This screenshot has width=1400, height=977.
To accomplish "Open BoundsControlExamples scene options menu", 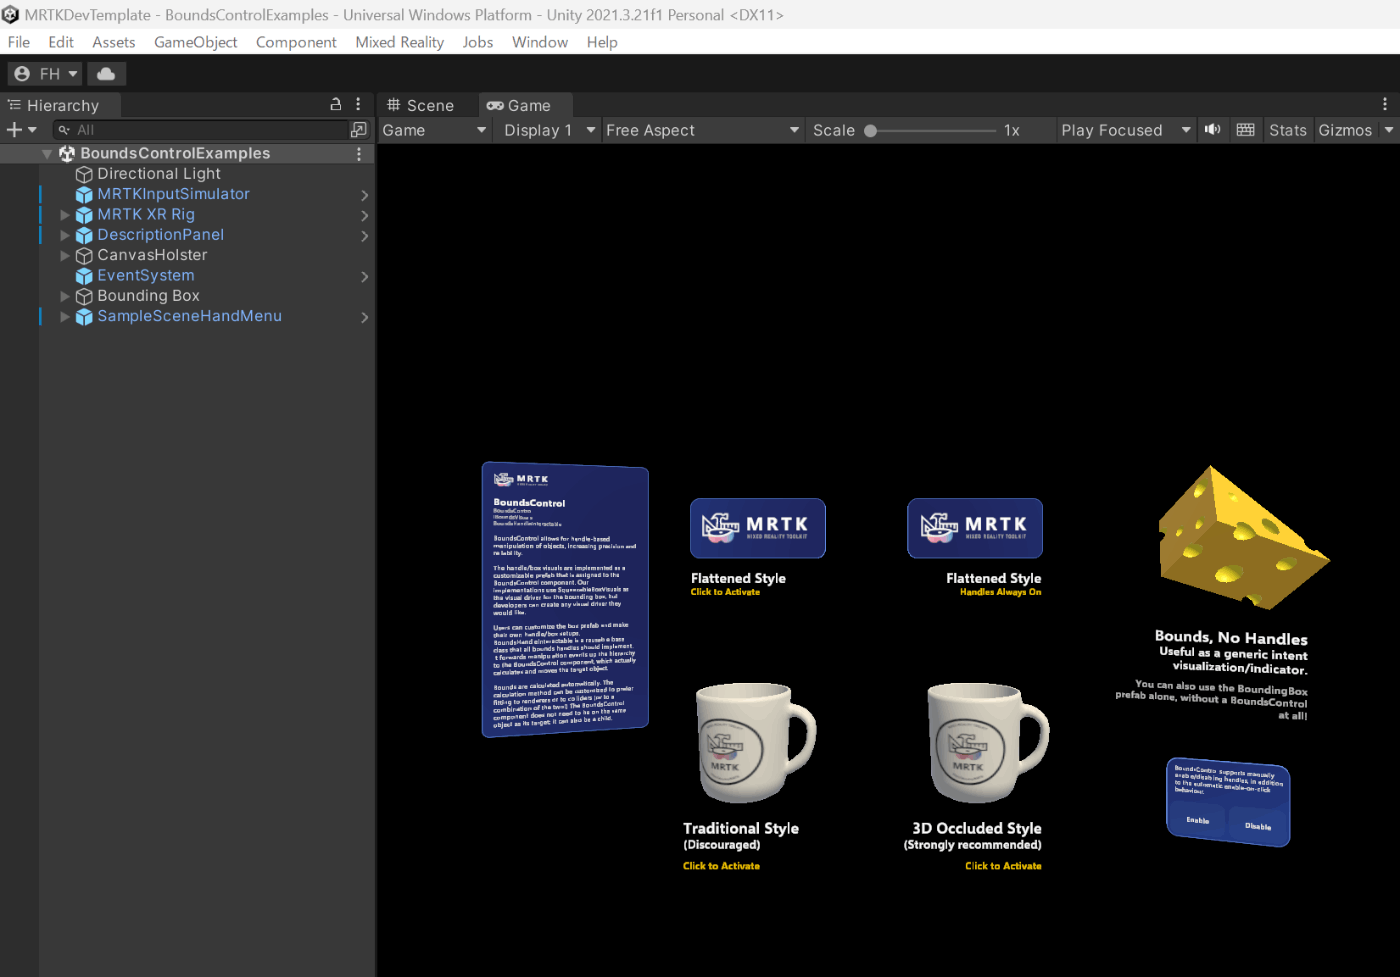I will 359,154.
